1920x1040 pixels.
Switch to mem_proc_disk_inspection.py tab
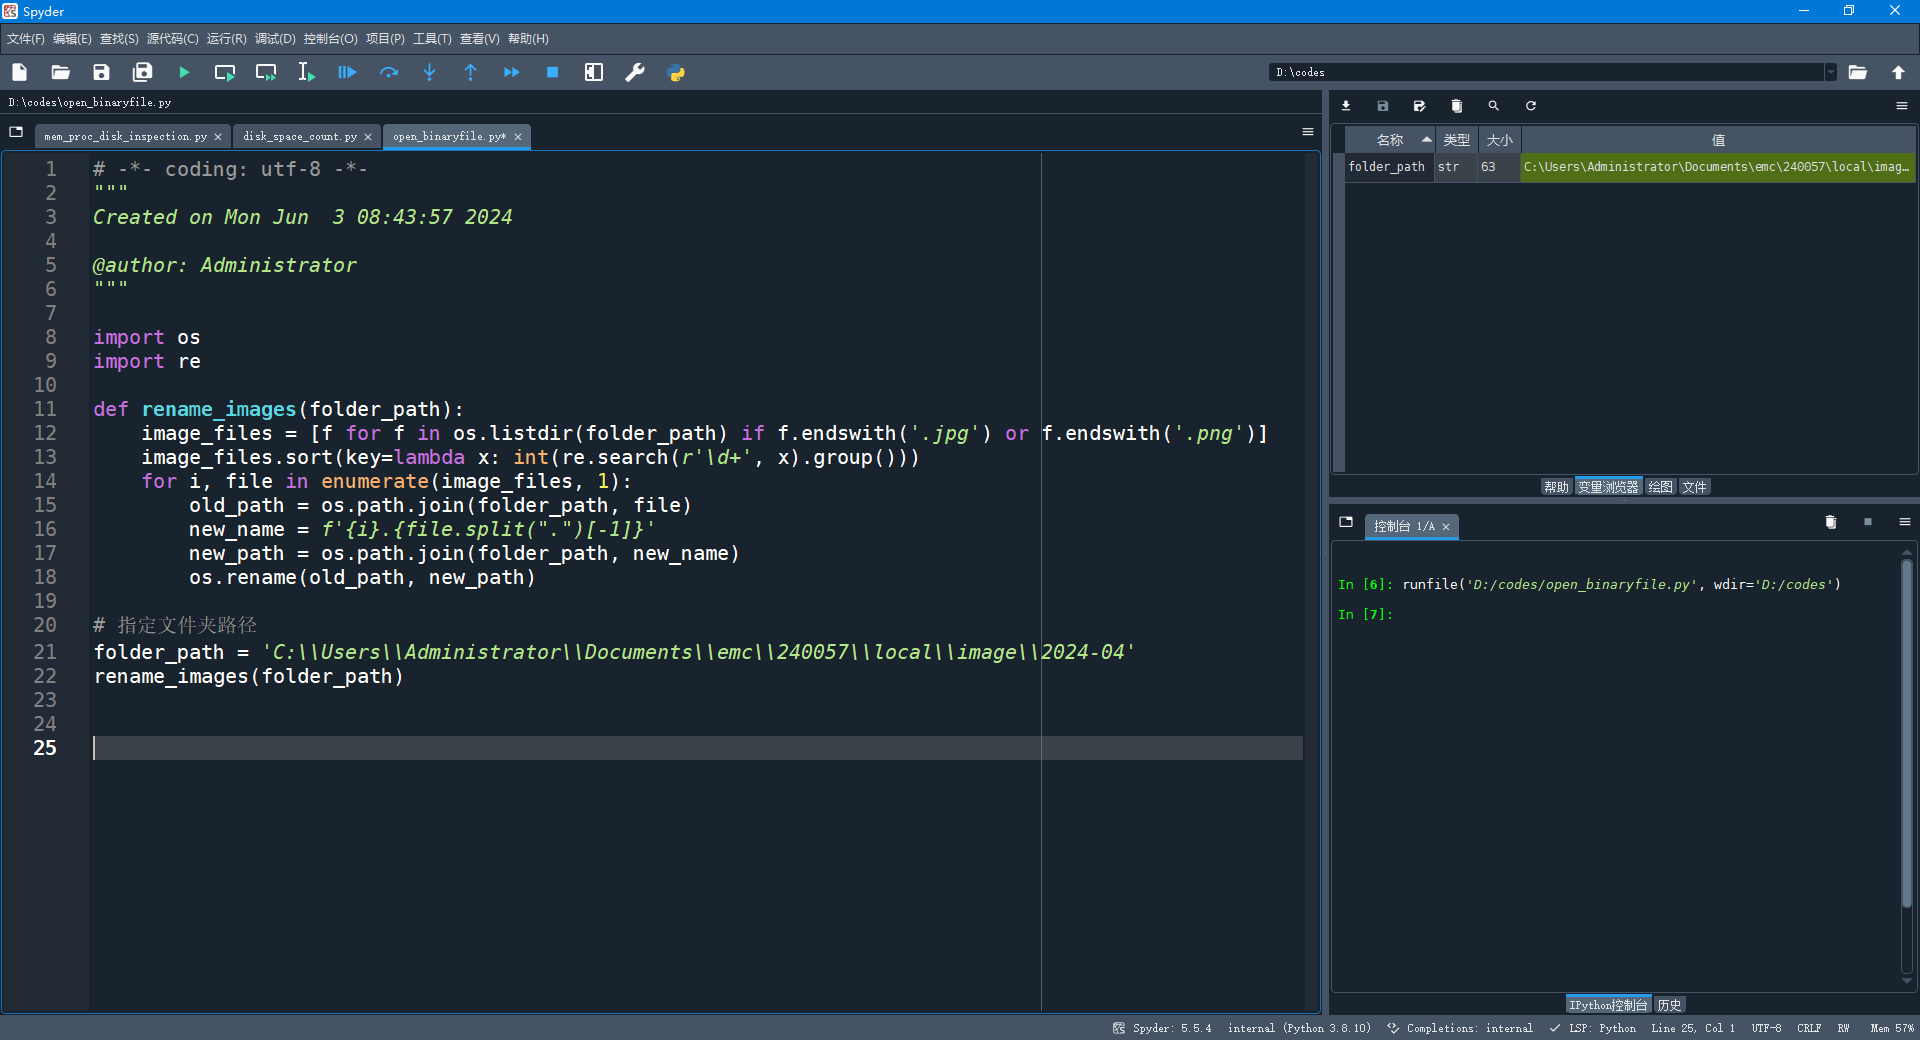125,137
